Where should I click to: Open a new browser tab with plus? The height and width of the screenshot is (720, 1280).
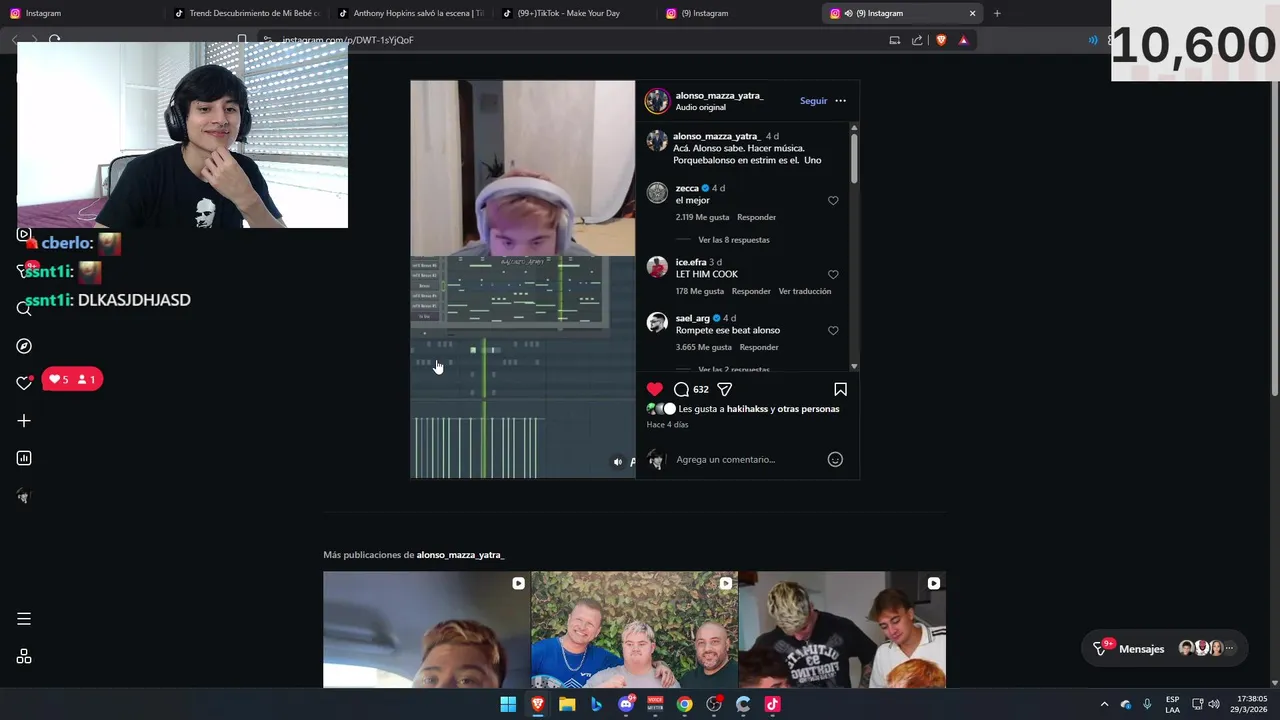(997, 13)
